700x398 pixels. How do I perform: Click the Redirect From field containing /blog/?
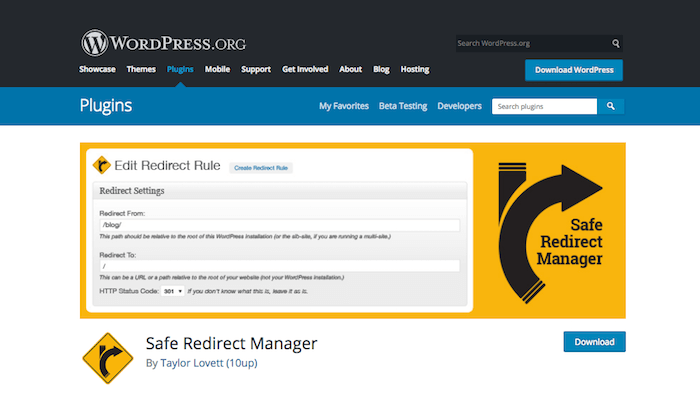coord(279,225)
